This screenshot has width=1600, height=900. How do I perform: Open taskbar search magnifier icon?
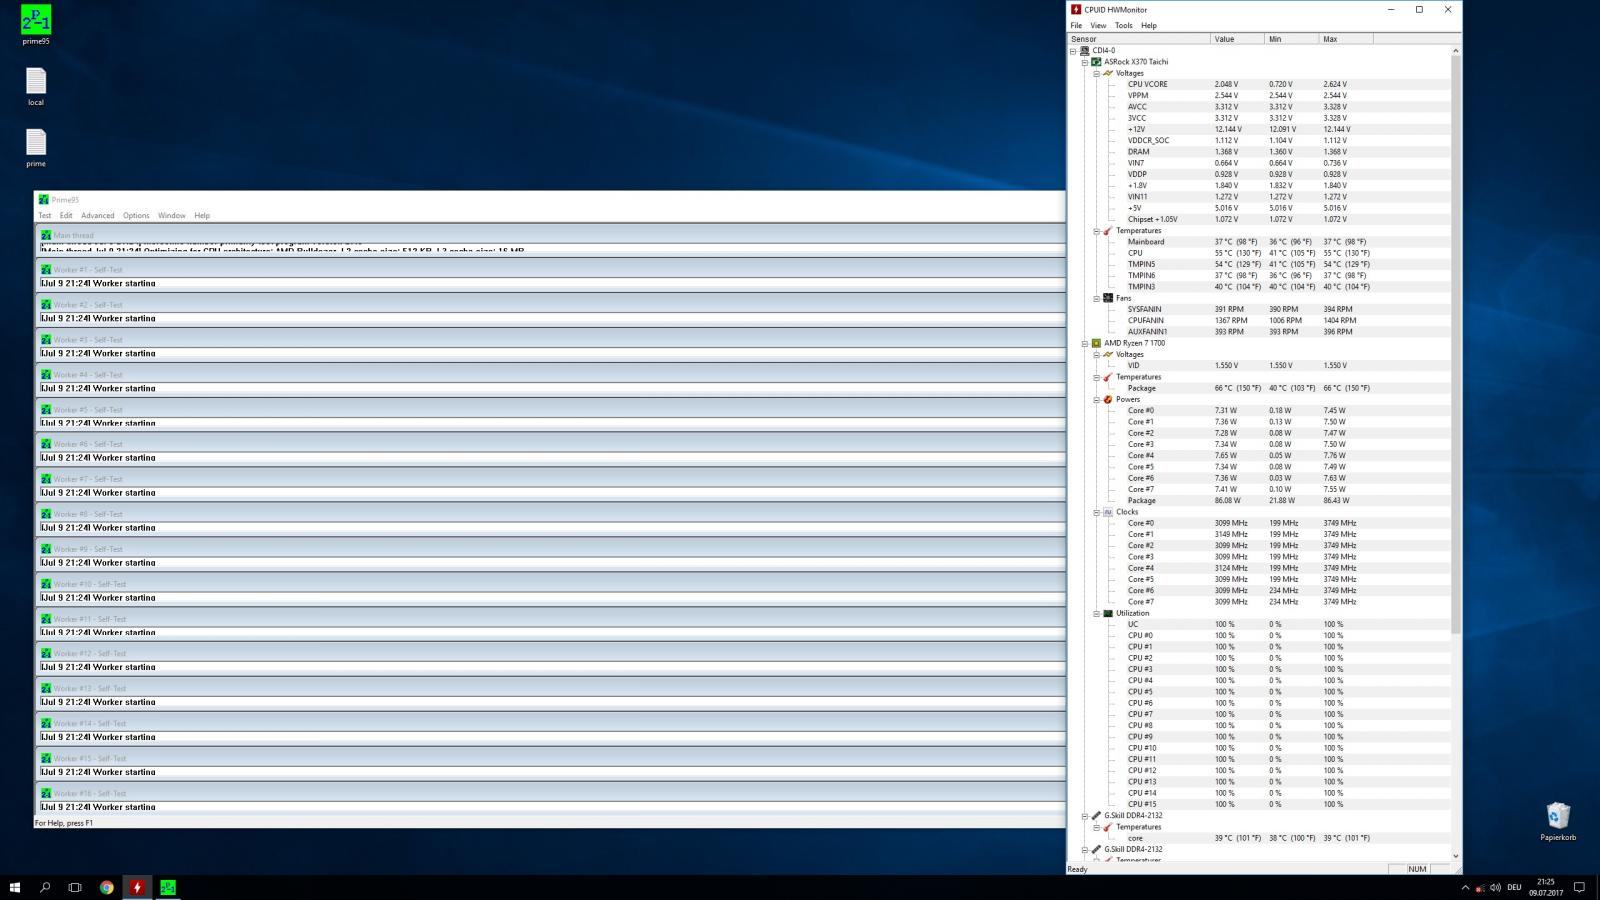[x=45, y=887]
